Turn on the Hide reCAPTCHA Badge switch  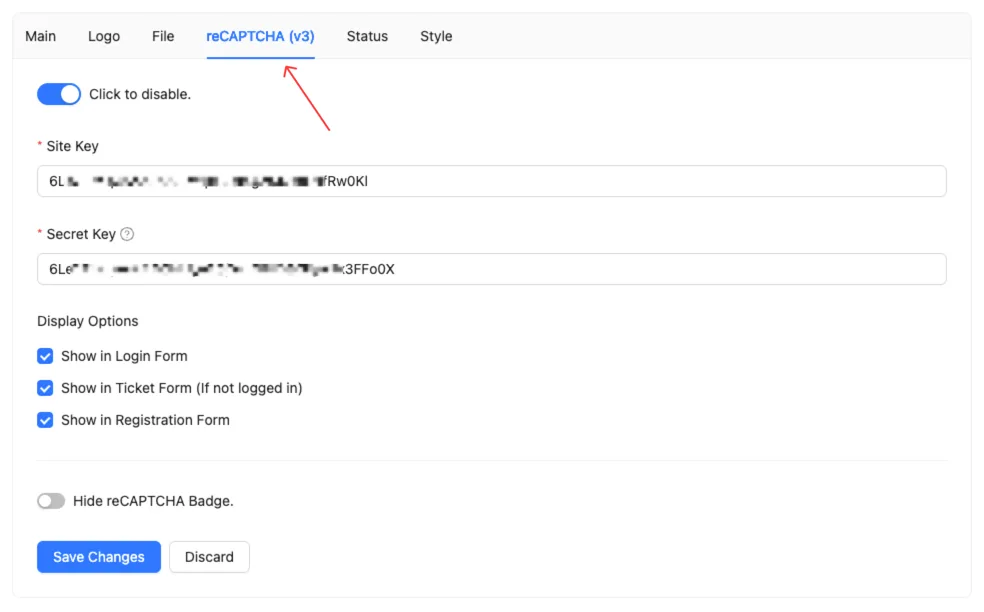pyautogui.click(x=51, y=501)
